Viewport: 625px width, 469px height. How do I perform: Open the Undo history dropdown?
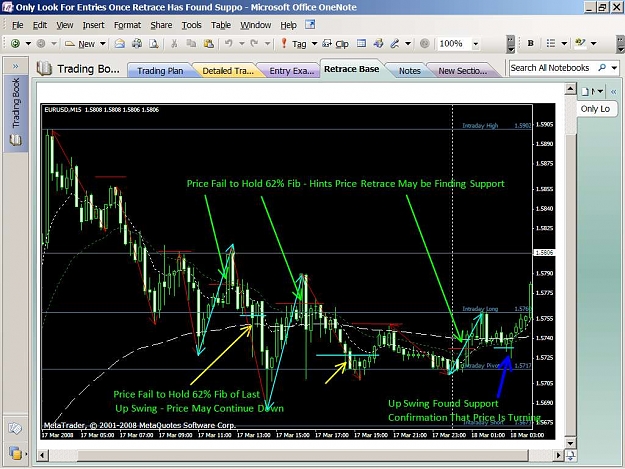(x=242, y=43)
